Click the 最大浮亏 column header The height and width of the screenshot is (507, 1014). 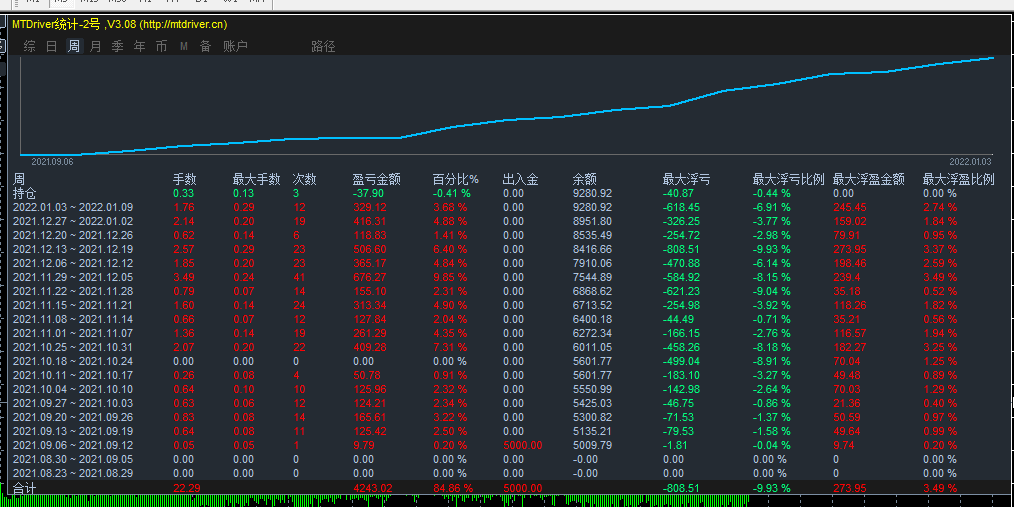[x=686, y=179]
